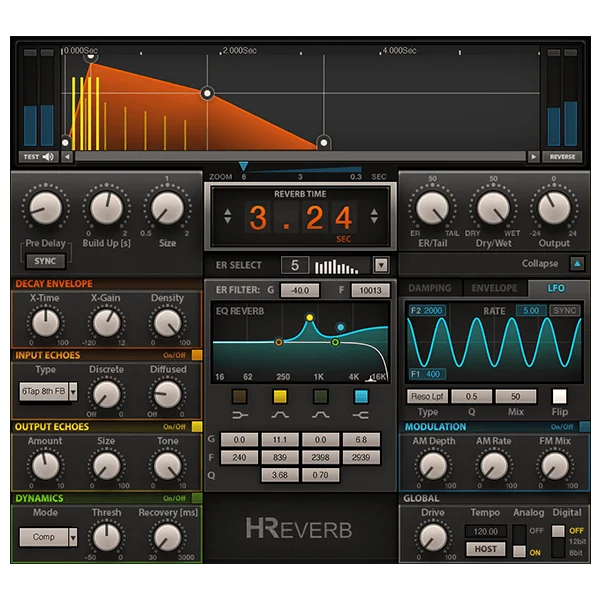The width and height of the screenshot is (600, 600).
Task: Click the AM Depth knob
Action: tap(433, 466)
